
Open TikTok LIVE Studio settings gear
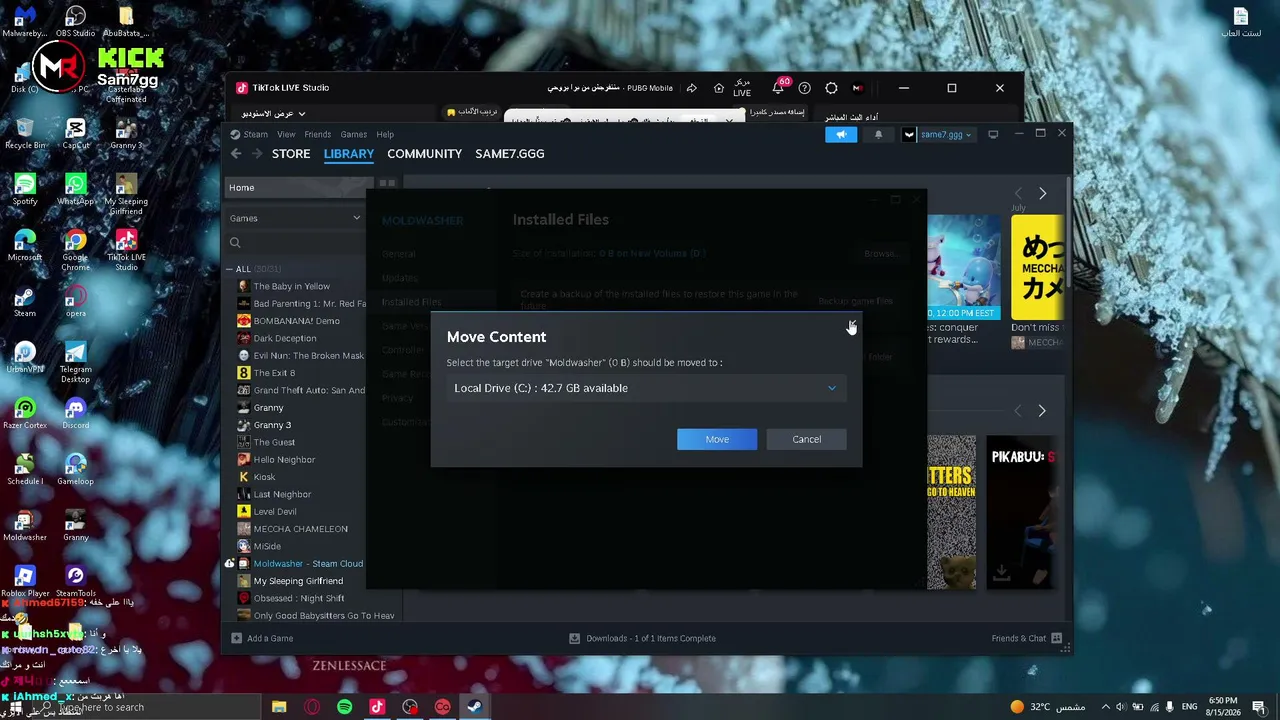(x=831, y=88)
